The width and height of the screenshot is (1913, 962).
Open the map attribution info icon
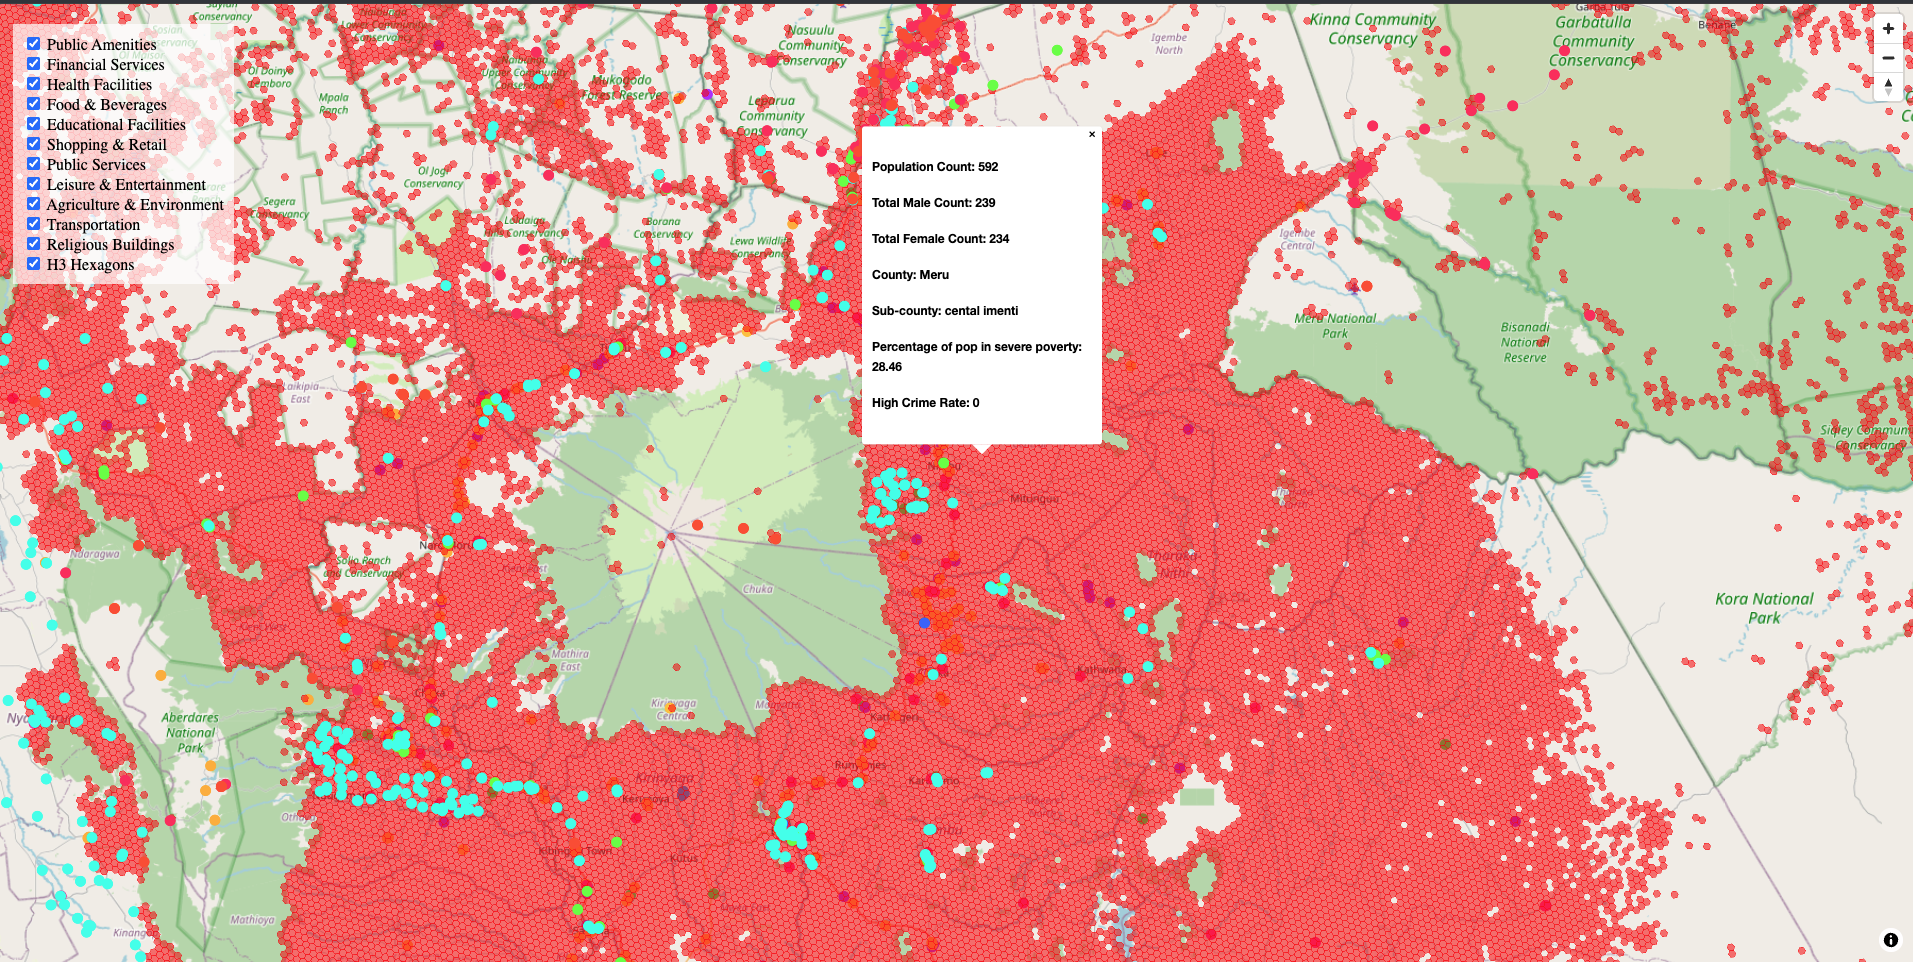tap(1890, 940)
